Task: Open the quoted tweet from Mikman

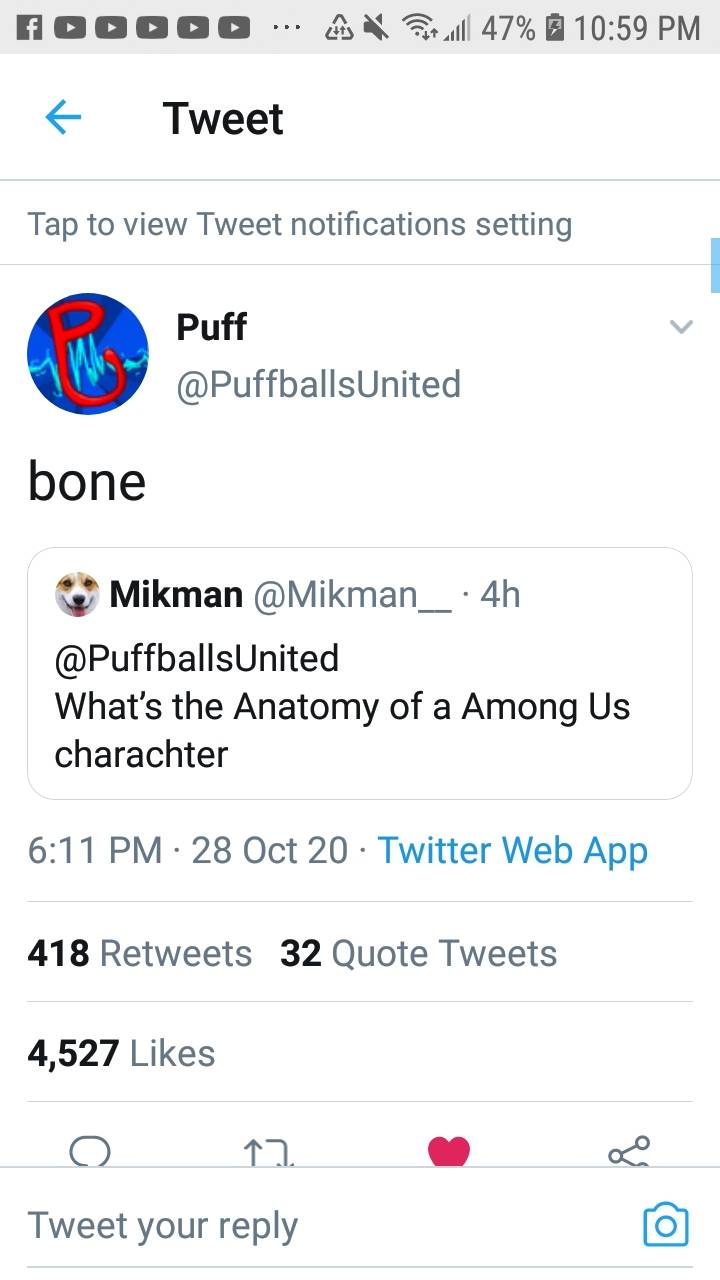Action: pos(360,706)
